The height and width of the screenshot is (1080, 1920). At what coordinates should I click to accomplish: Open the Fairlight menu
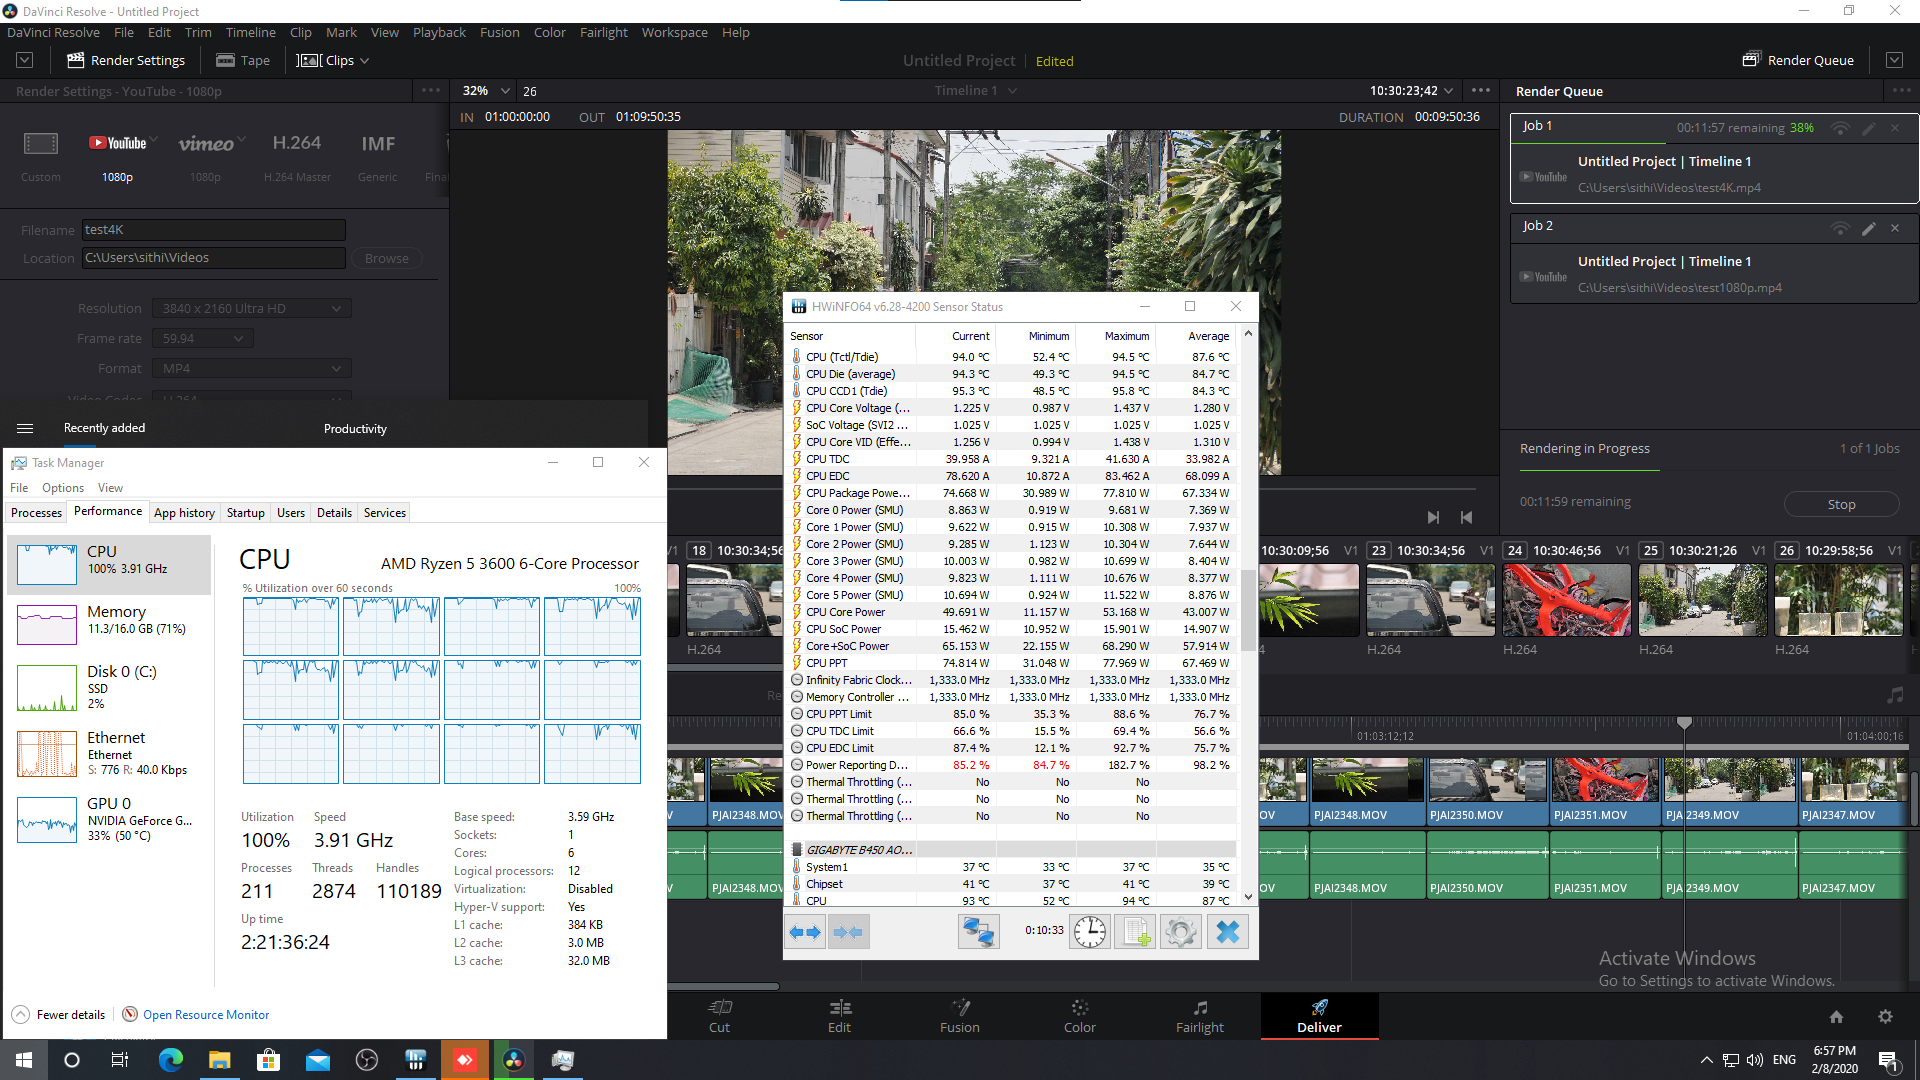(603, 32)
